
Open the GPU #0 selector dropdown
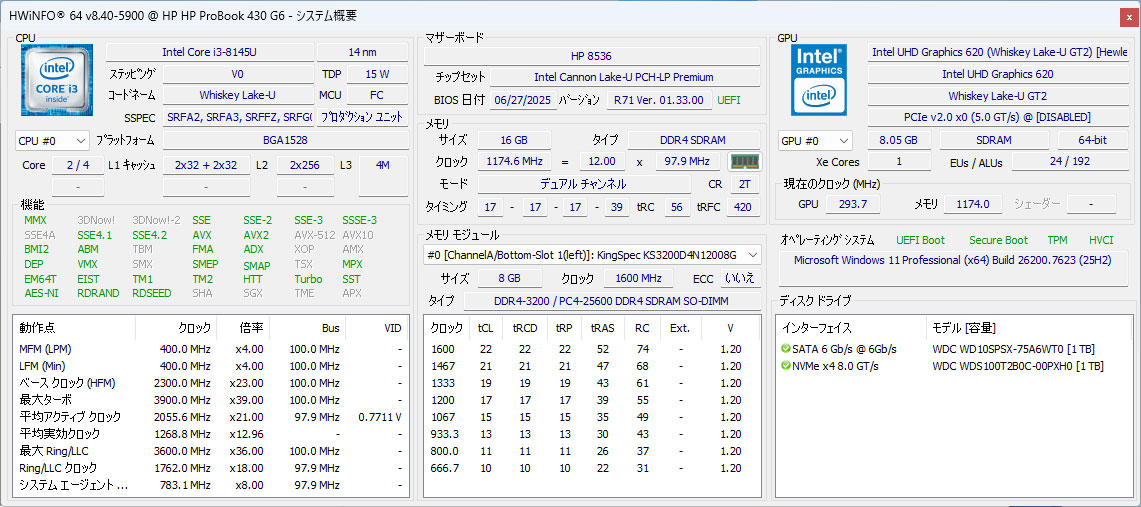click(815, 141)
